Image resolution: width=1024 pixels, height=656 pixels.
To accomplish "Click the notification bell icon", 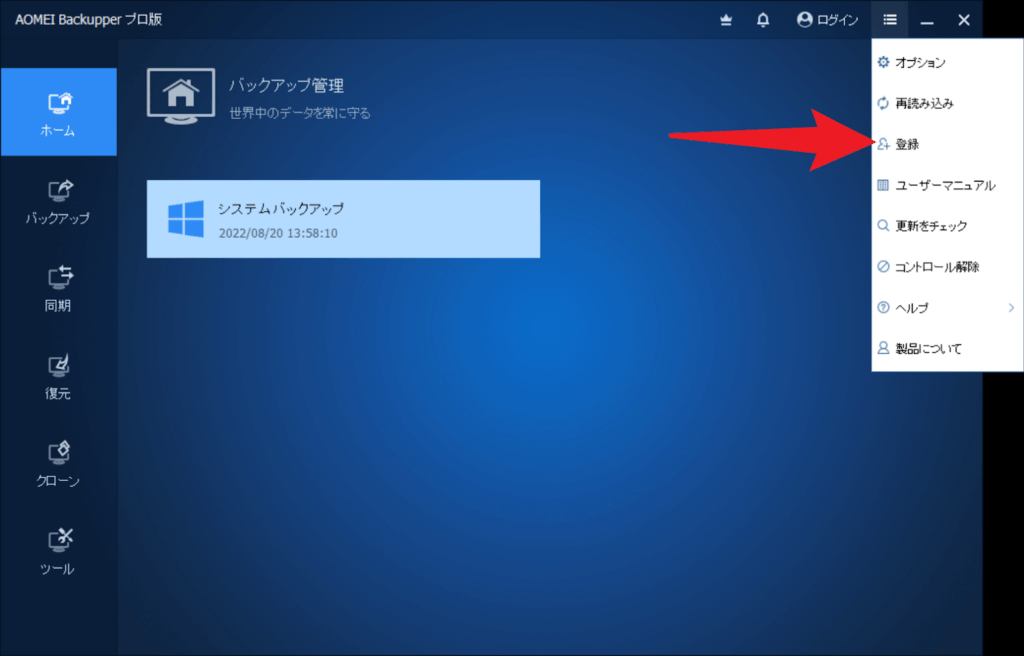I will [763, 20].
